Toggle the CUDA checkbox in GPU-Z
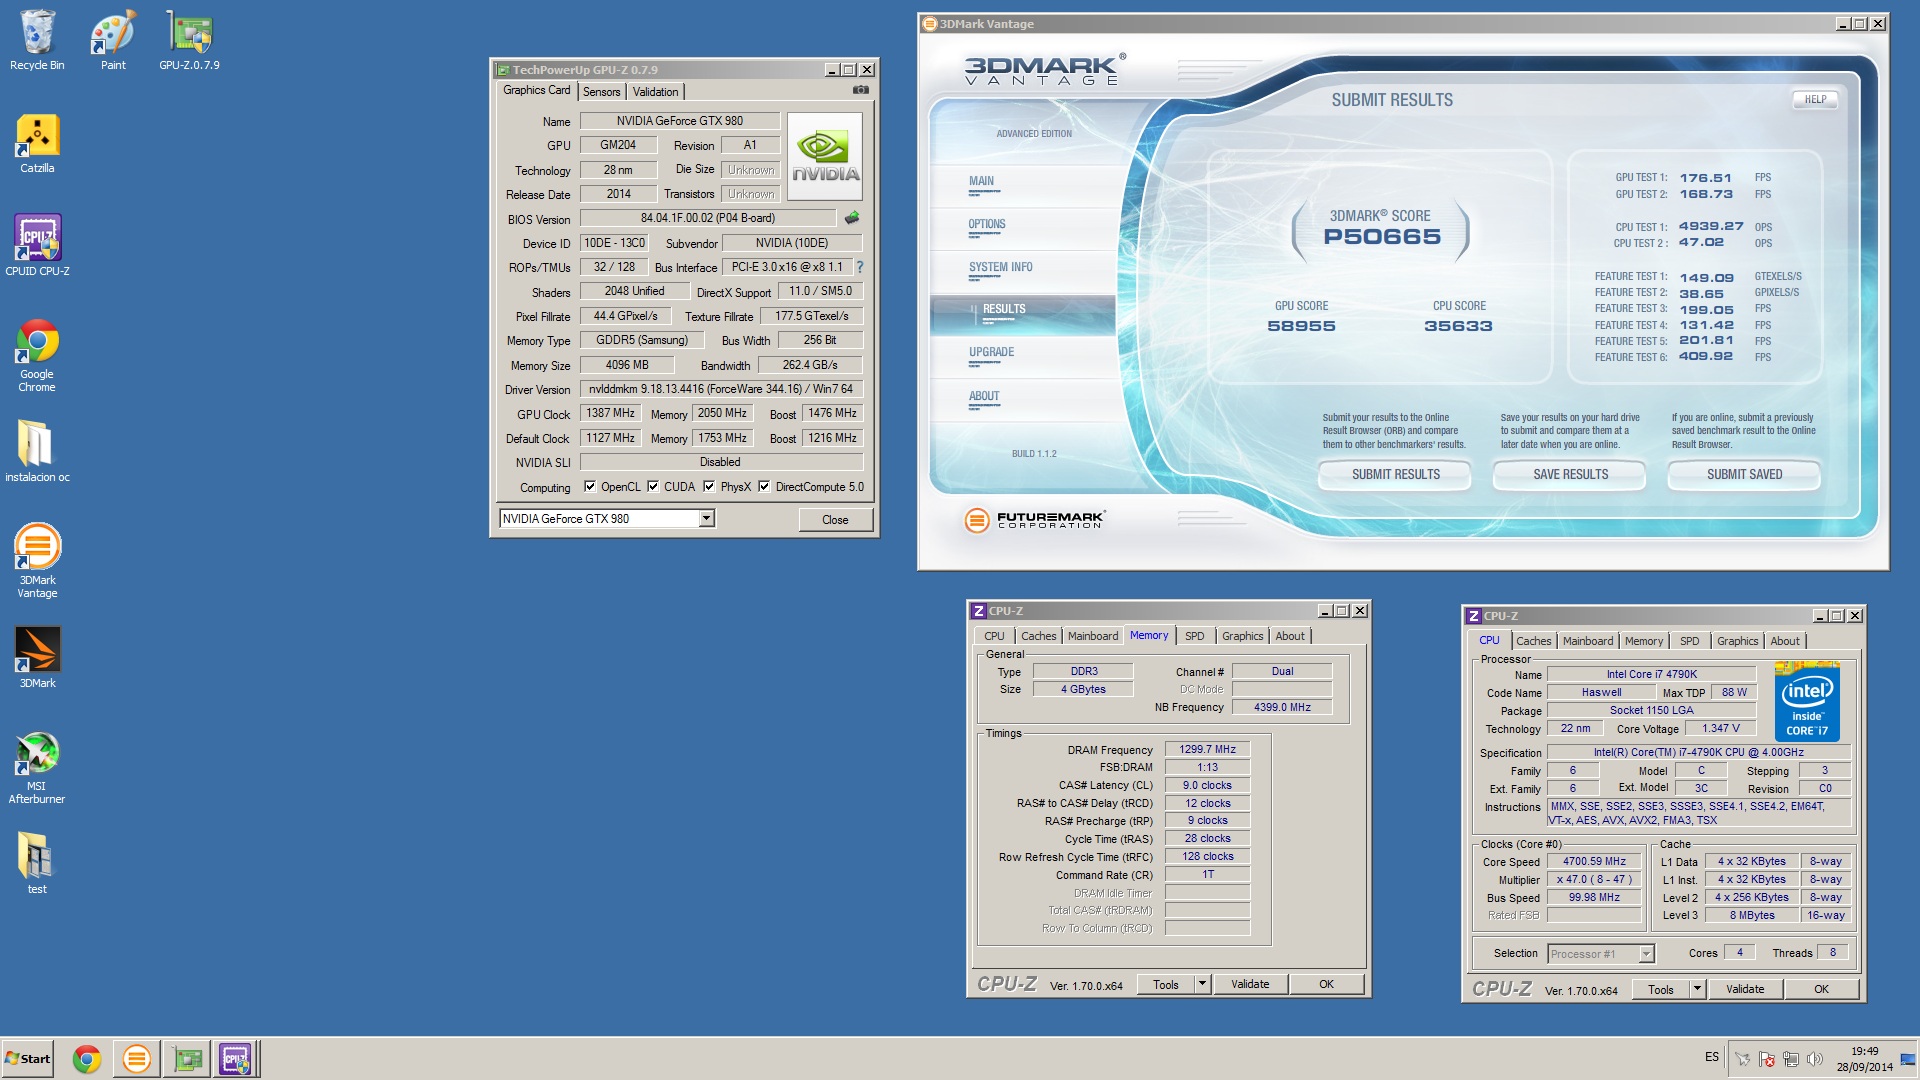The width and height of the screenshot is (1920, 1080). pyautogui.click(x=653, y=487)
